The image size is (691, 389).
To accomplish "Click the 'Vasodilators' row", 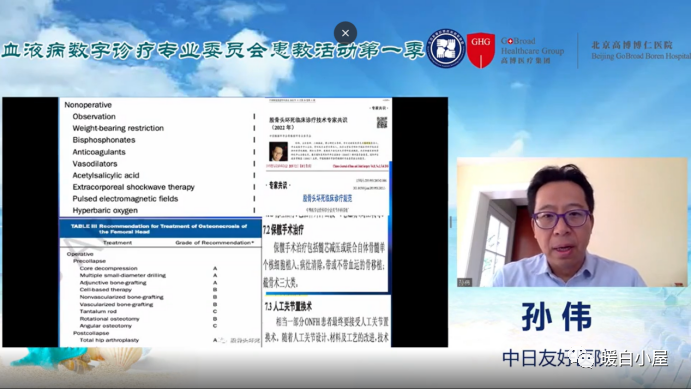I will click(x=163, y=163).
